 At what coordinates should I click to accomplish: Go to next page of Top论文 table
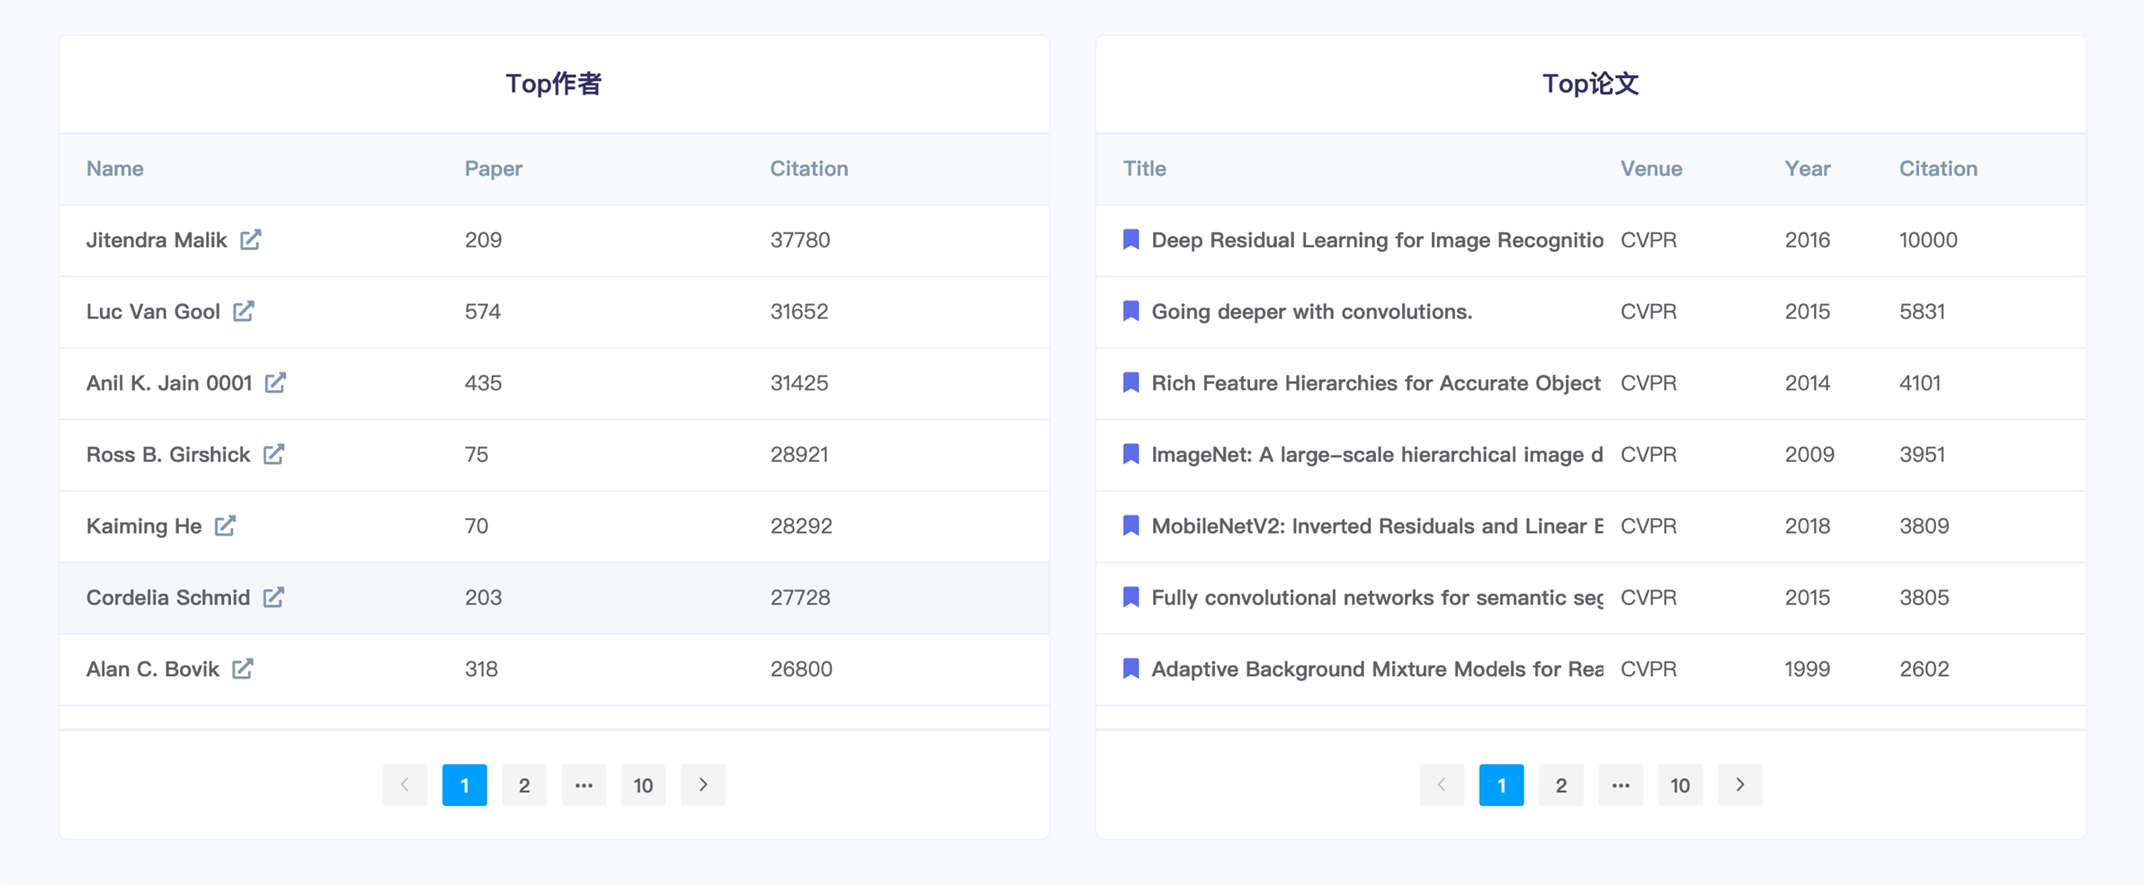click(1740, 785)
